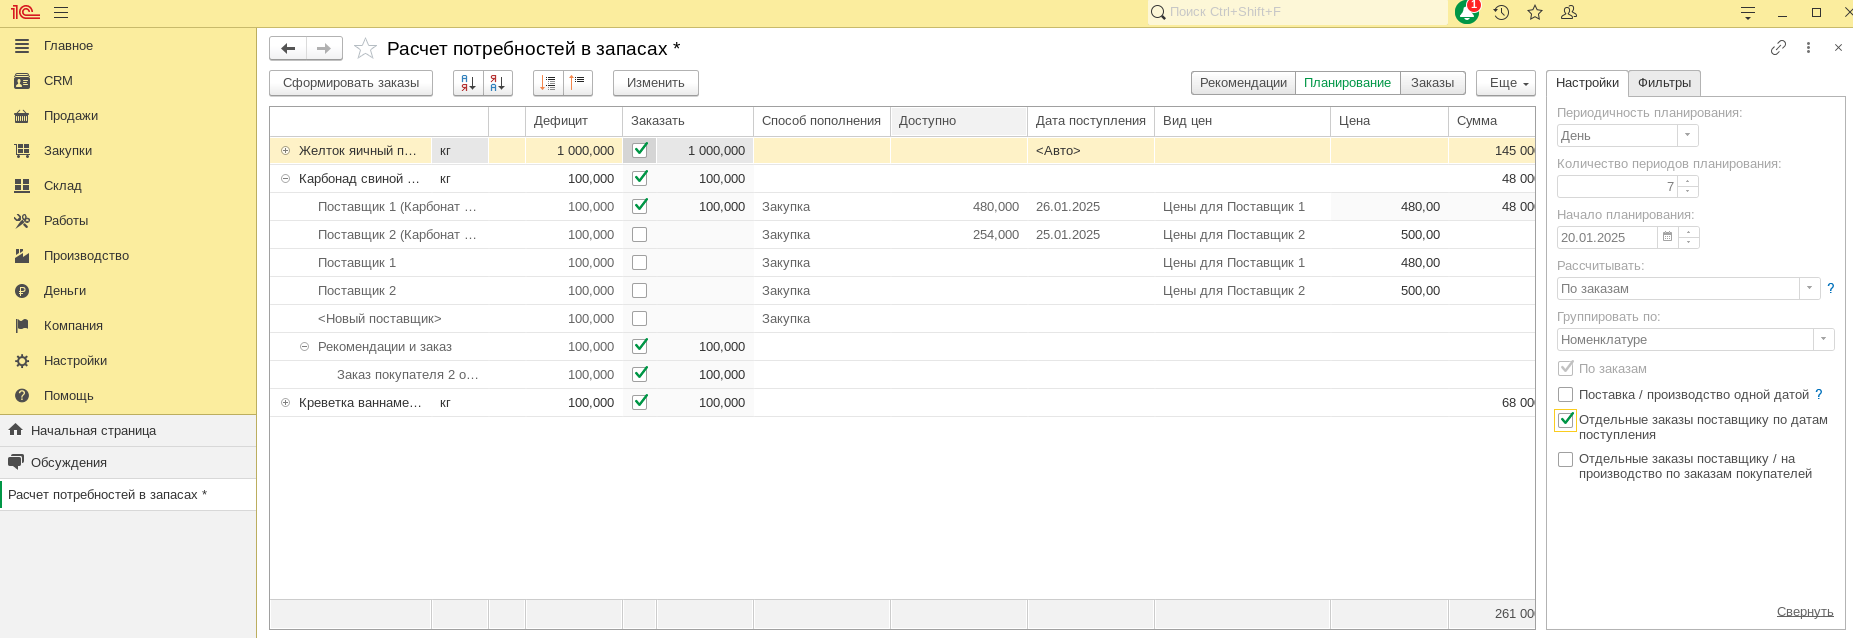The image size is (1853, 638).
Task: Click the Дата поступления column header
Action: (1091, 121)
